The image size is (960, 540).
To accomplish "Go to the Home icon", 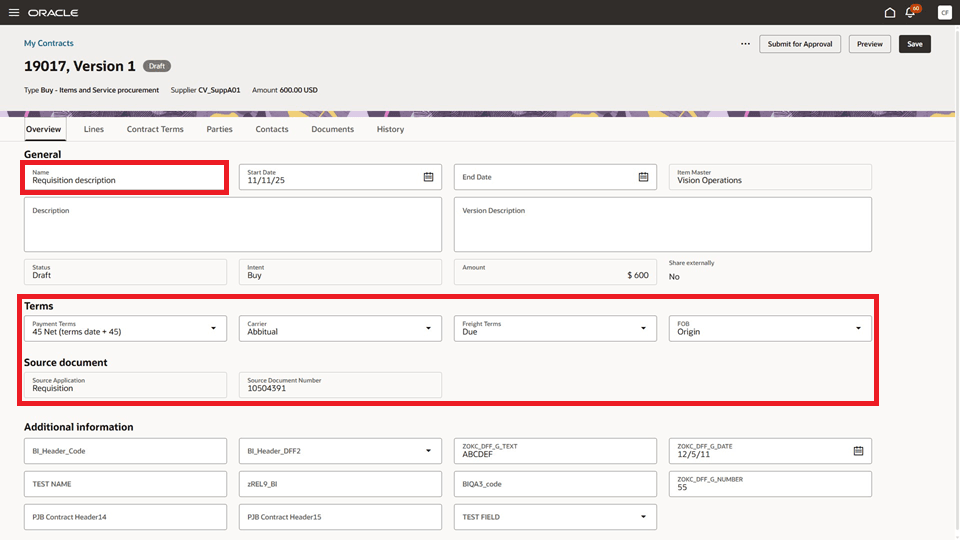I will click(890, 12).
